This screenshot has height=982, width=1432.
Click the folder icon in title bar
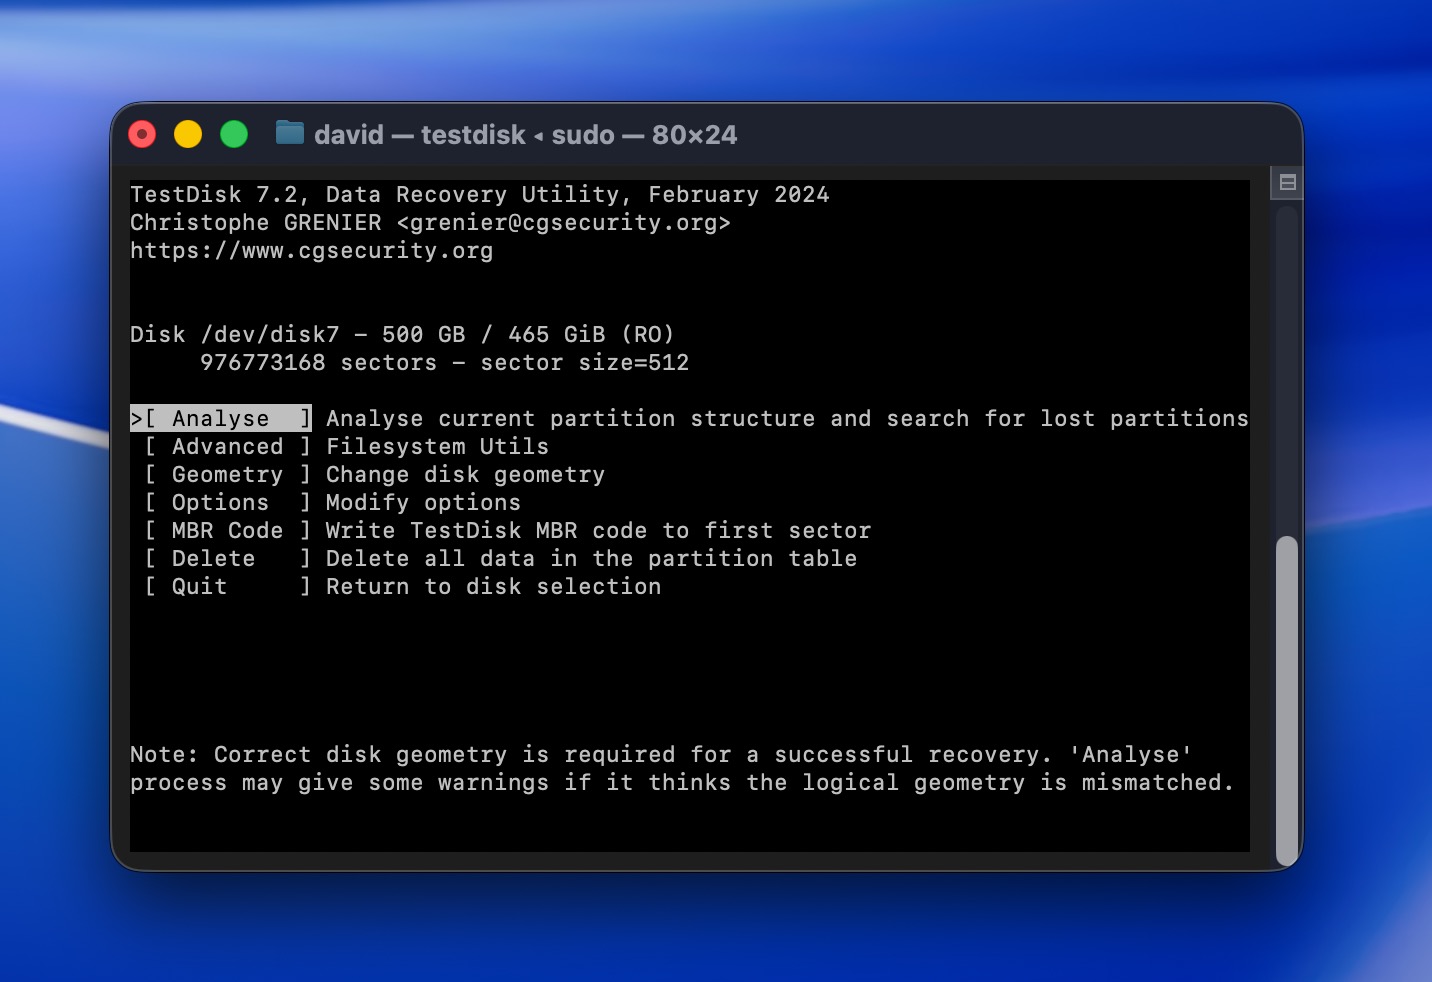click(x=290, y=133)
